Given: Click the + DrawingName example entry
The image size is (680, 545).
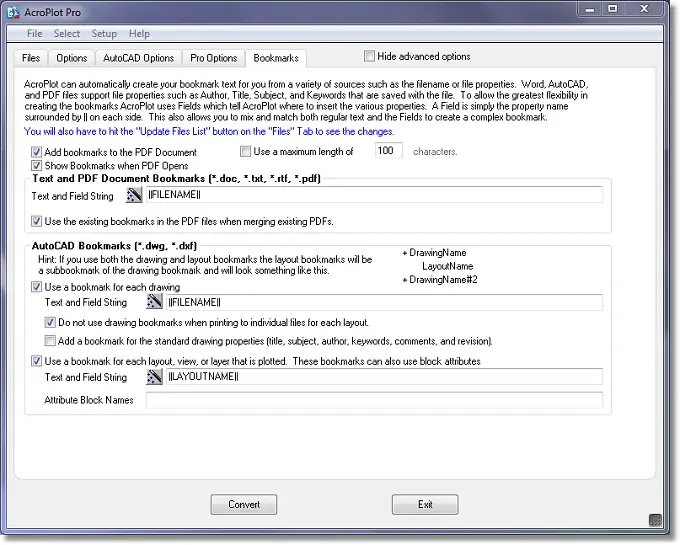Looking at the screenshot, I should 435,253.
